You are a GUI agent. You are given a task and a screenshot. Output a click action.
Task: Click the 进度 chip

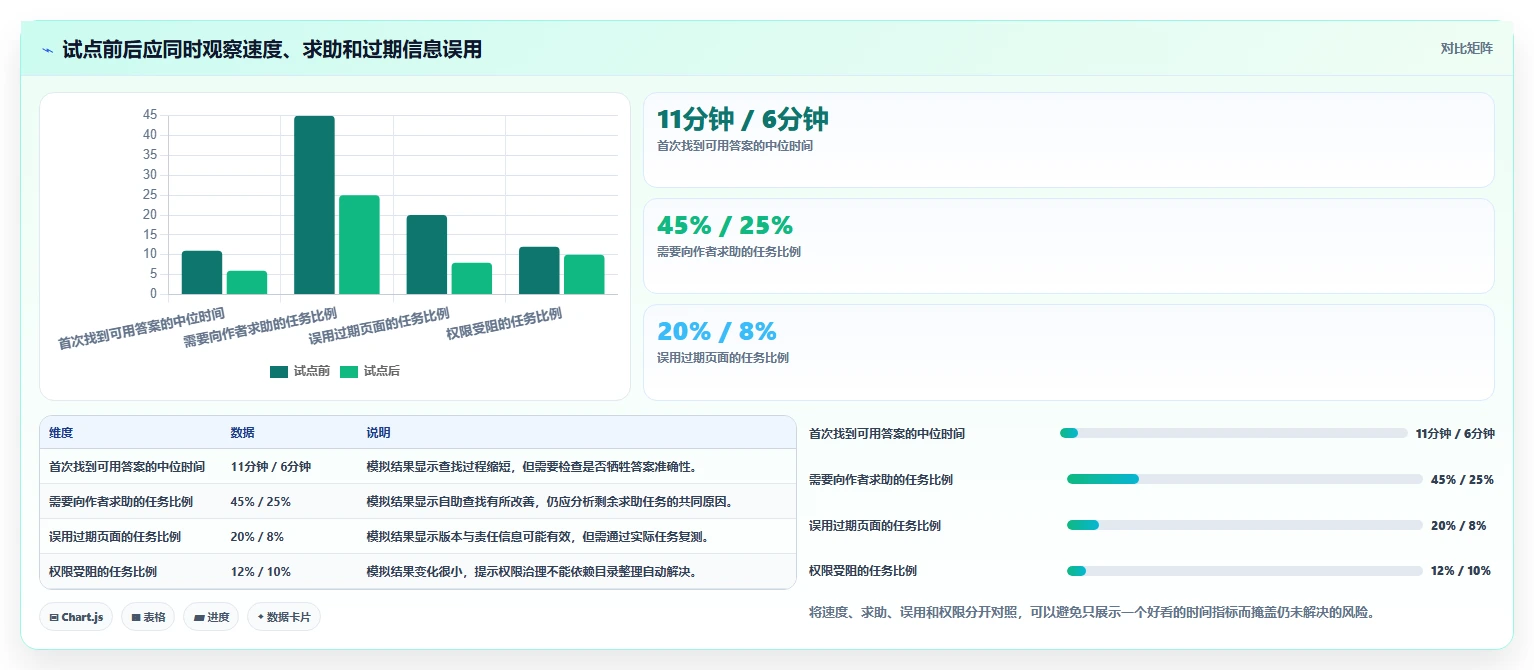click(x=211, y=617)
